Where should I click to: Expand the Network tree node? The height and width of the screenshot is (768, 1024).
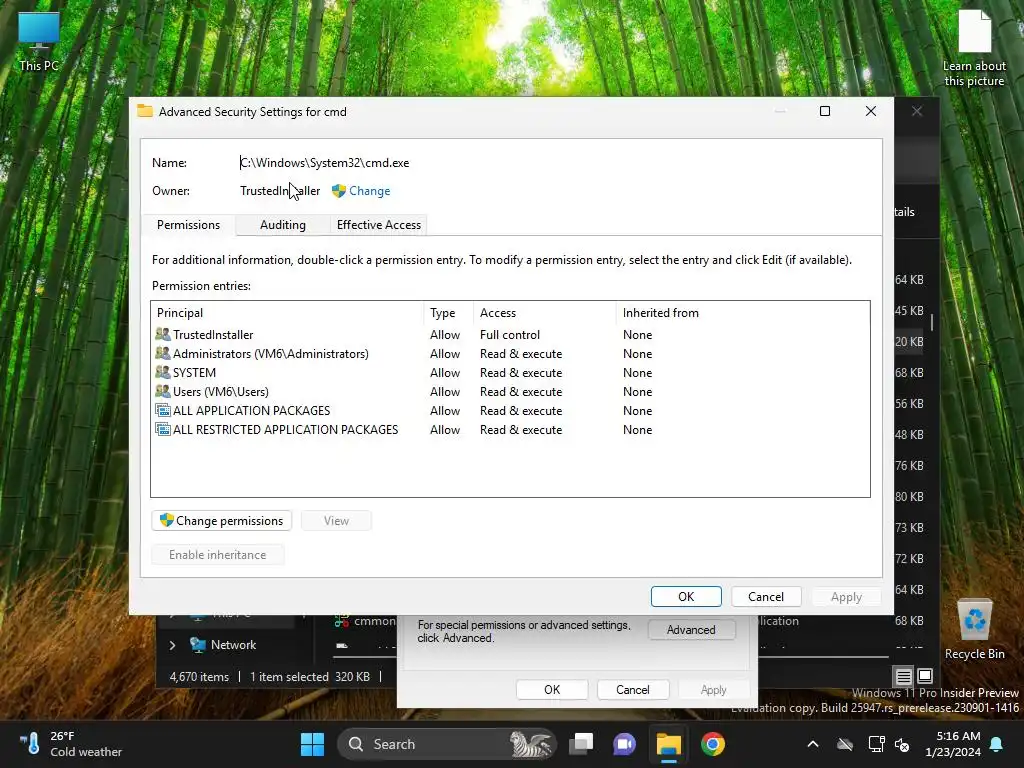tap(172, 645)
